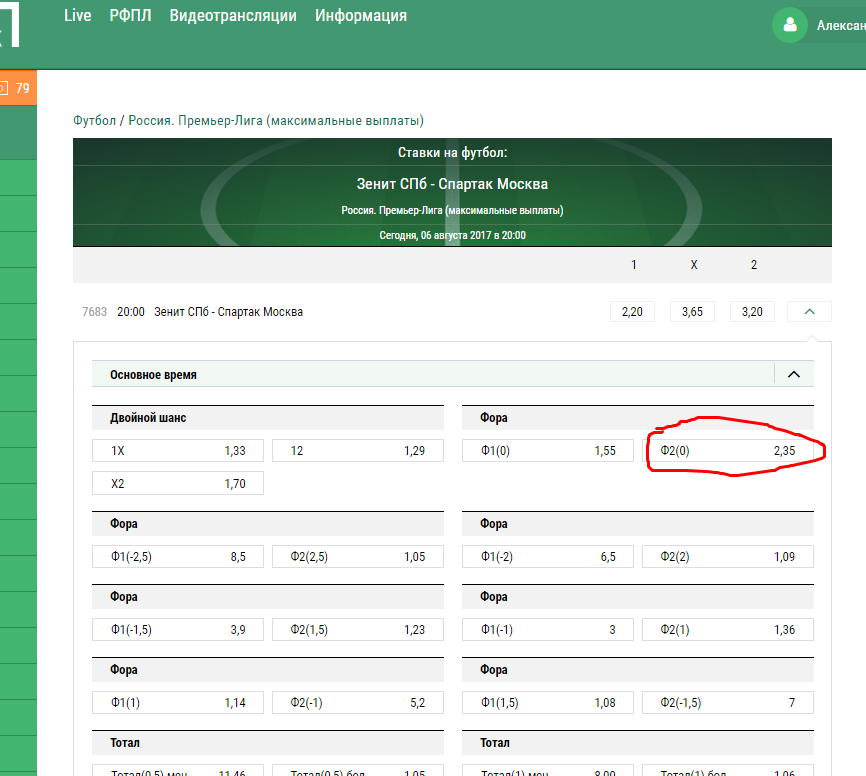Click the match title Зенит СПб - Спартак Москва in the row
This screenshot has height=776, width=866.
(x=228, y=312)
